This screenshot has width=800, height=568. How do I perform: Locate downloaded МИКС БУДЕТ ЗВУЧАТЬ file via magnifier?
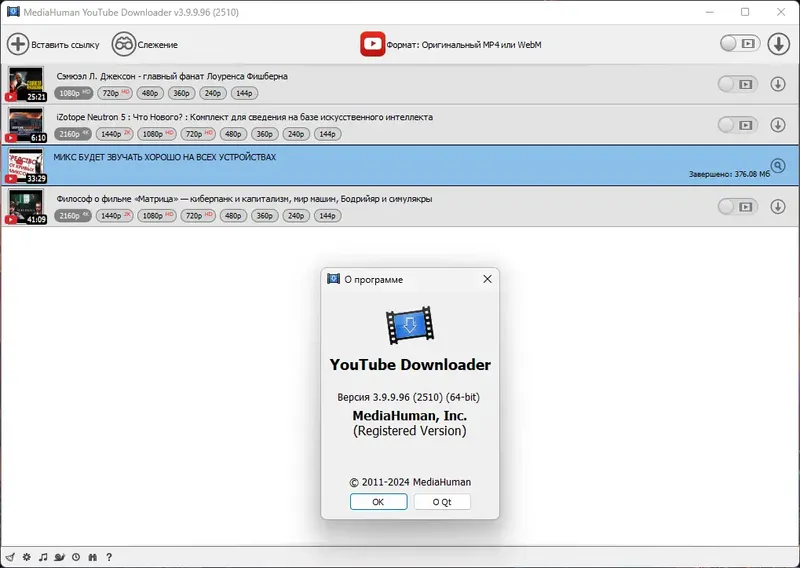(x=778, y=165)
